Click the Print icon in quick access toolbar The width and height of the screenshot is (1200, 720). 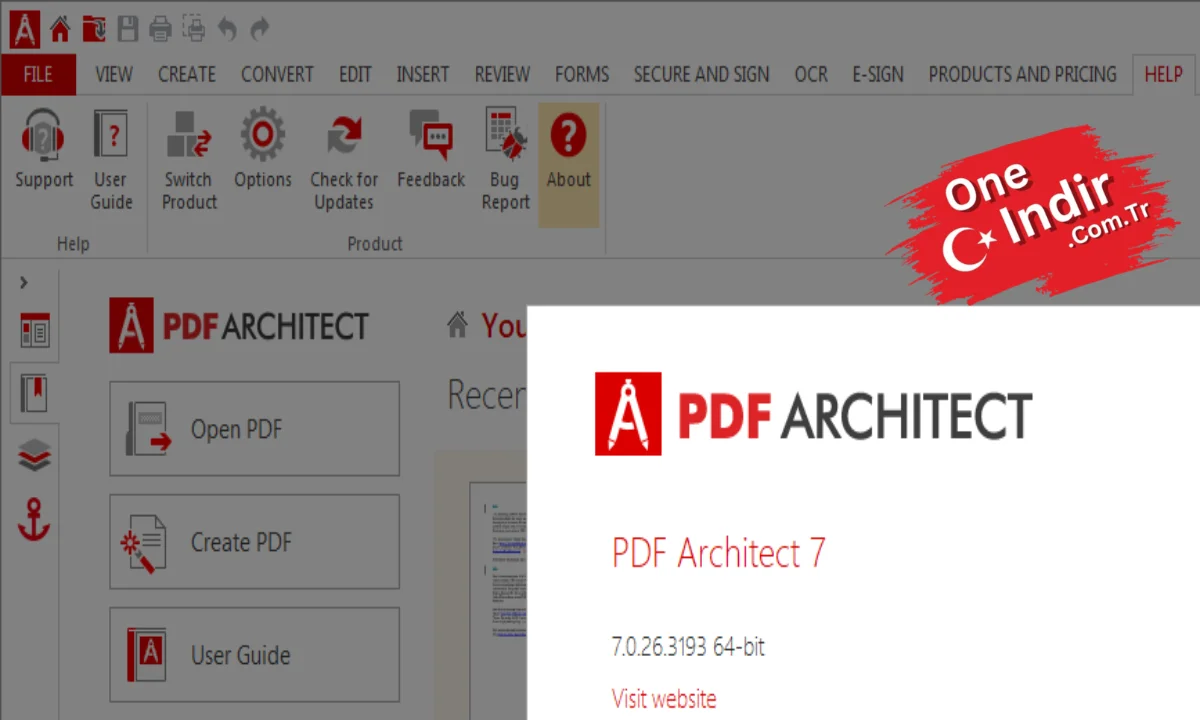(x=161, y=30)
